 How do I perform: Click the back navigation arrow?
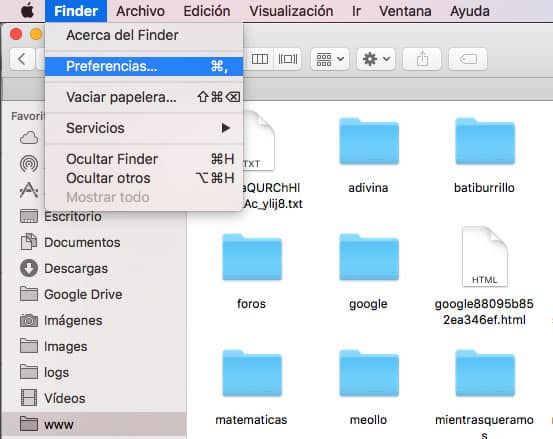[x=22, y=59]
